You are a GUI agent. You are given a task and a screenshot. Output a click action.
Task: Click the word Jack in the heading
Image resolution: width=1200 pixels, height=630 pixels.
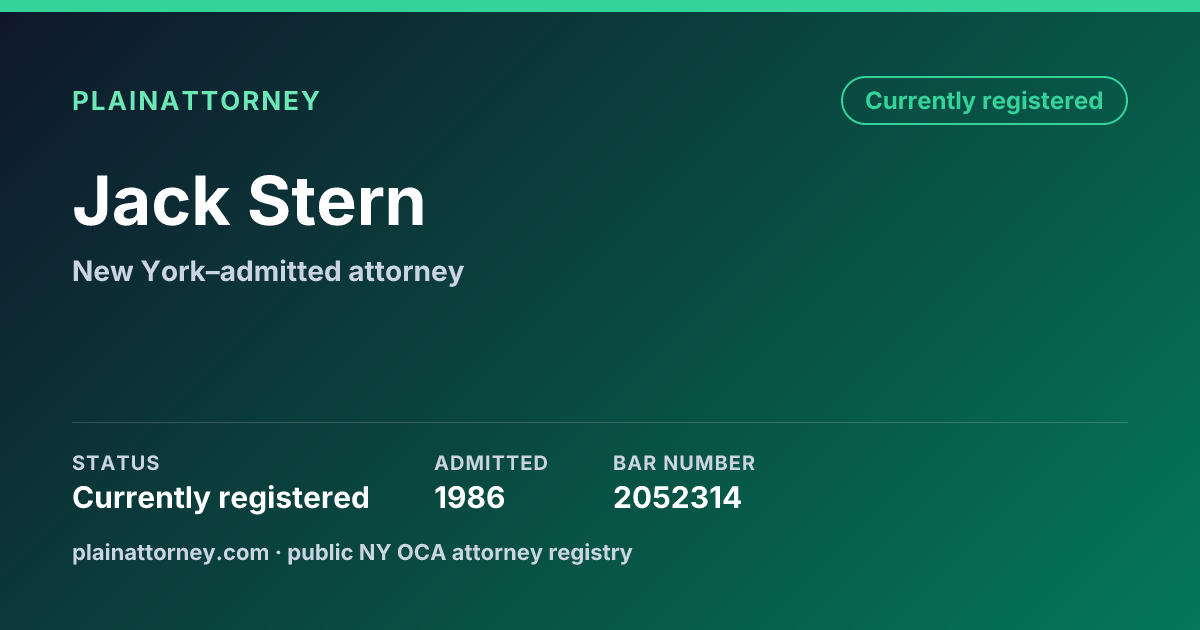[x=151, y=201]
